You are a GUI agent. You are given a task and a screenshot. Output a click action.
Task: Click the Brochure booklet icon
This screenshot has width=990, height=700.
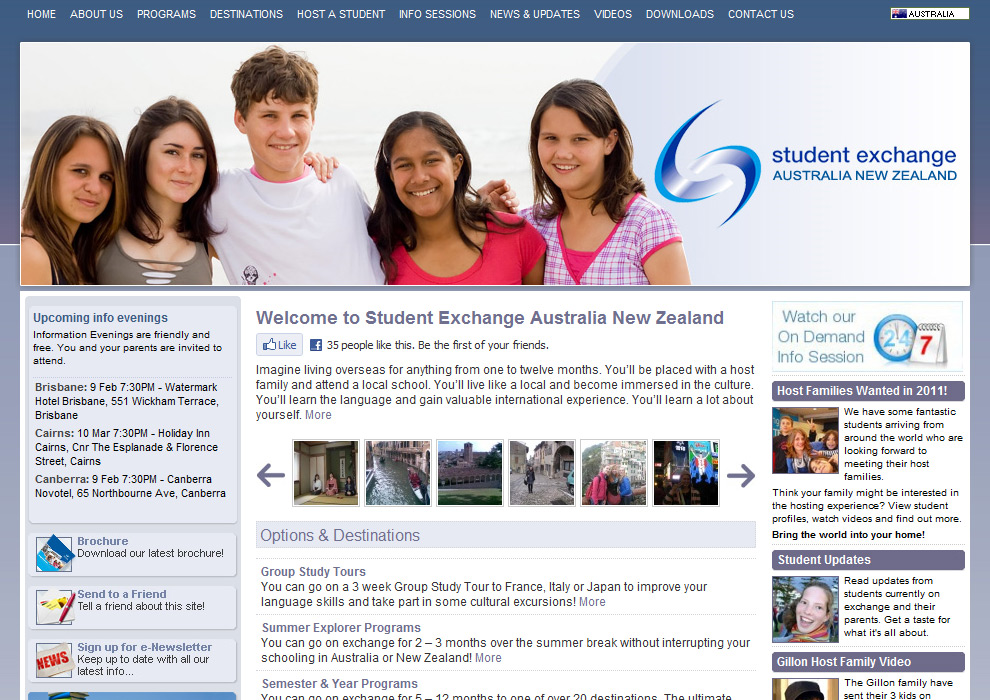(x=54, y=554)
